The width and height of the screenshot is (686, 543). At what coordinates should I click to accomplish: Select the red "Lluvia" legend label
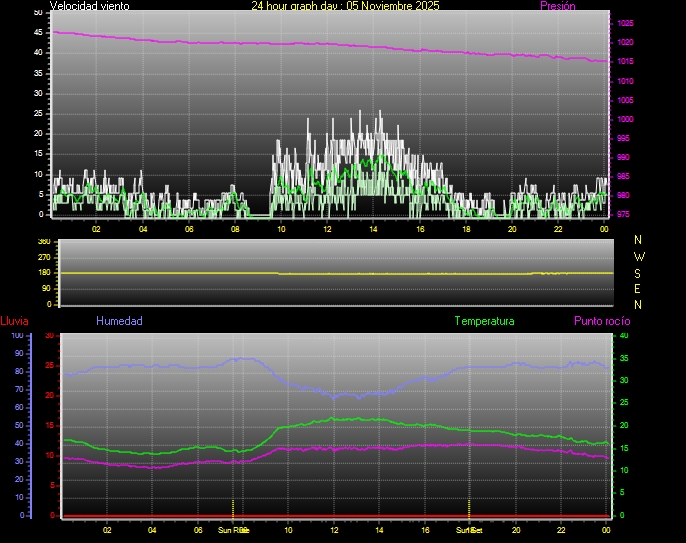(14, 321)
